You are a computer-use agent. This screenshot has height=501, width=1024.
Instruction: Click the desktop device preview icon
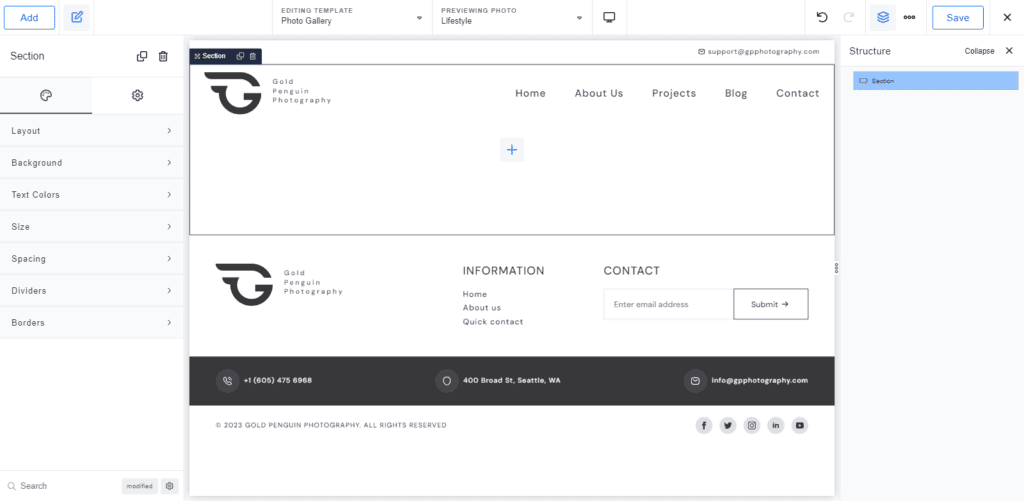[609, 17]
